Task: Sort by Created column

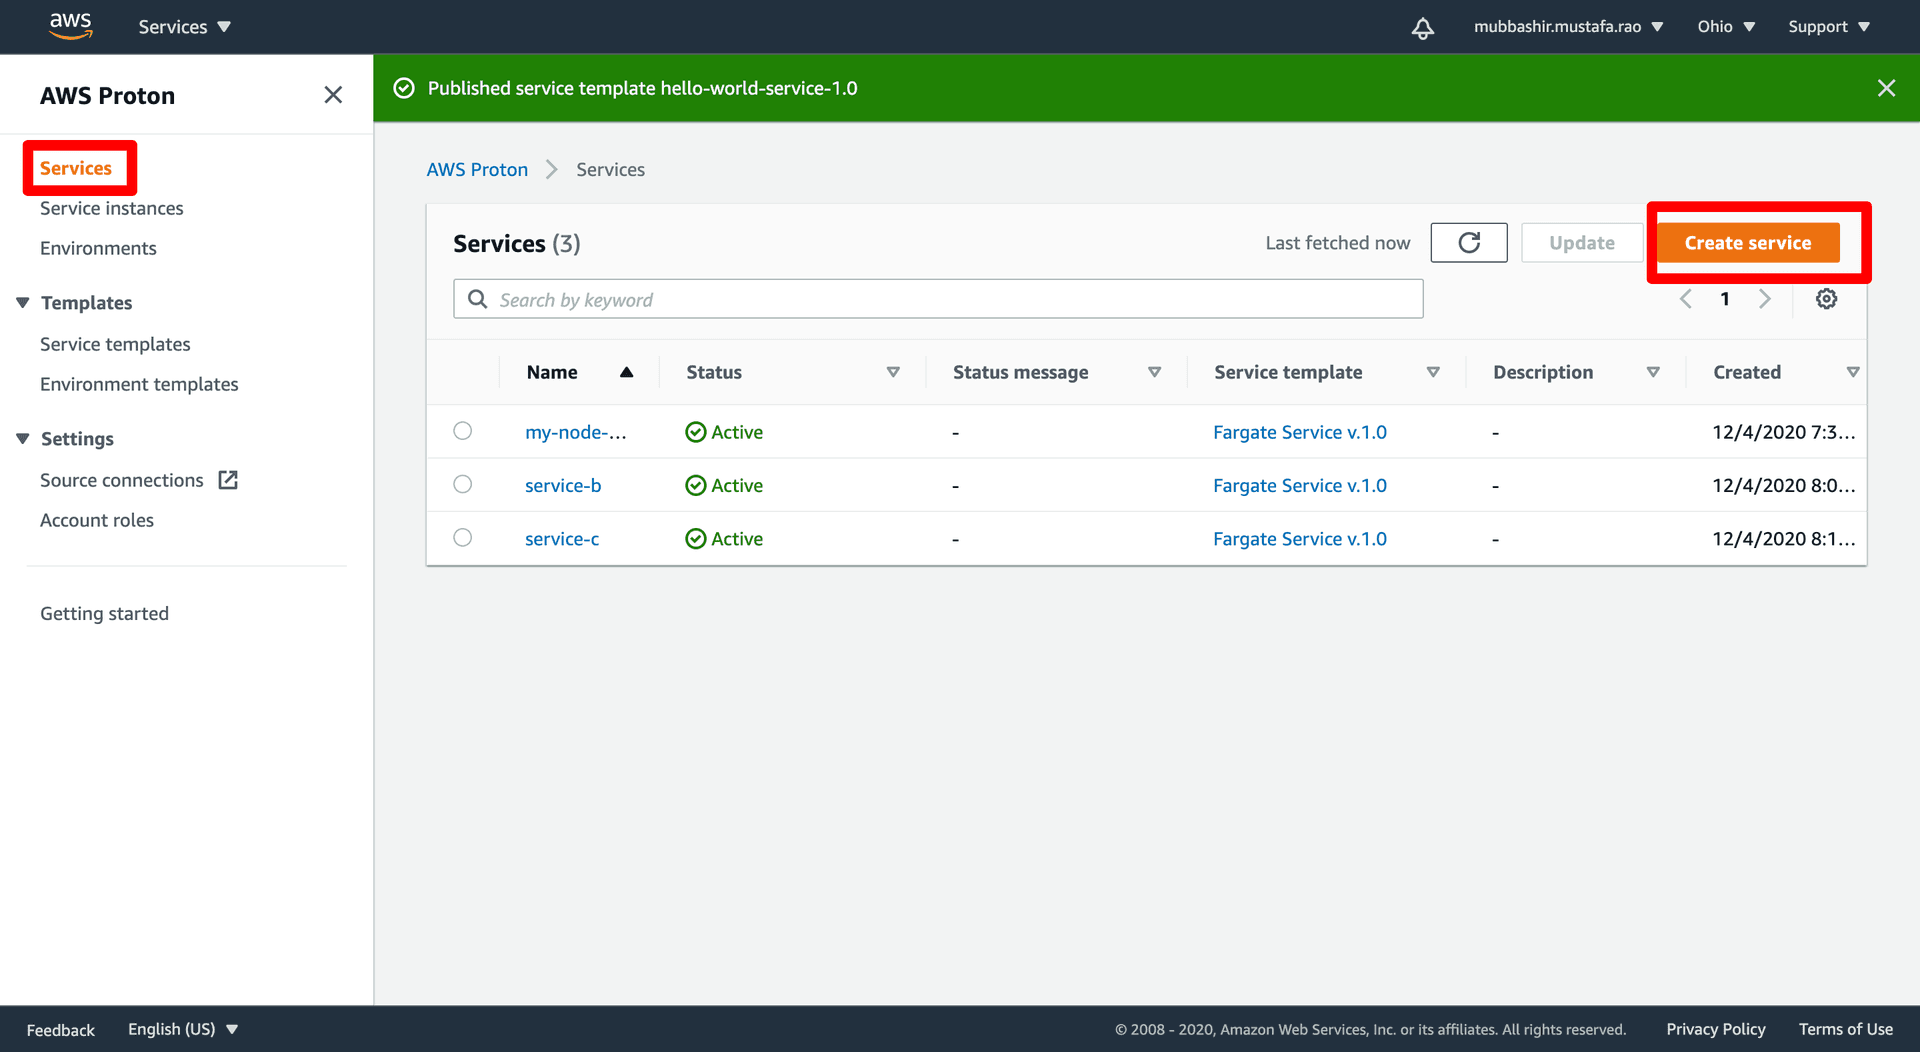Action: (x=1853, y=372)
